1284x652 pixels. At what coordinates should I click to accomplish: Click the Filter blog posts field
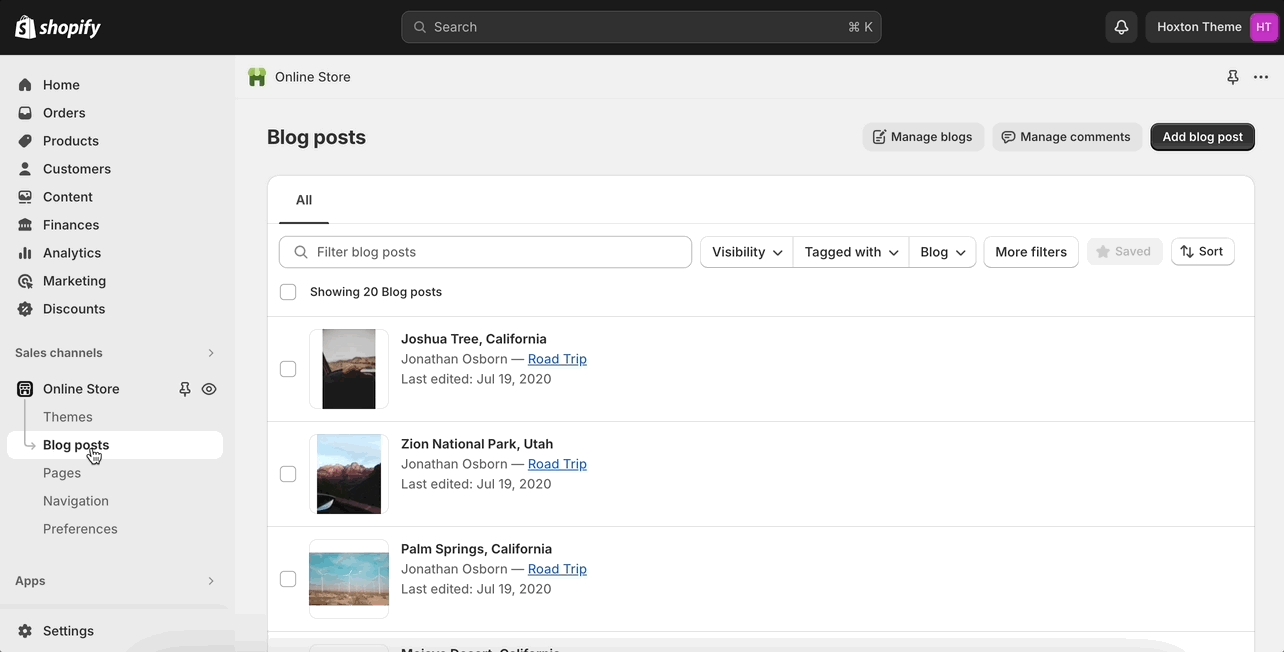pyautogui.click(x=485, y=252)
